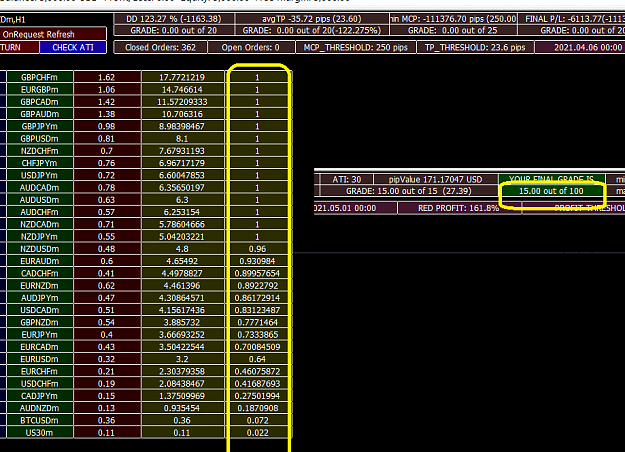Viewport: 625px width, 452px height.
Task: Select the USDJPYm symbol cell
Action: (40, 175)
